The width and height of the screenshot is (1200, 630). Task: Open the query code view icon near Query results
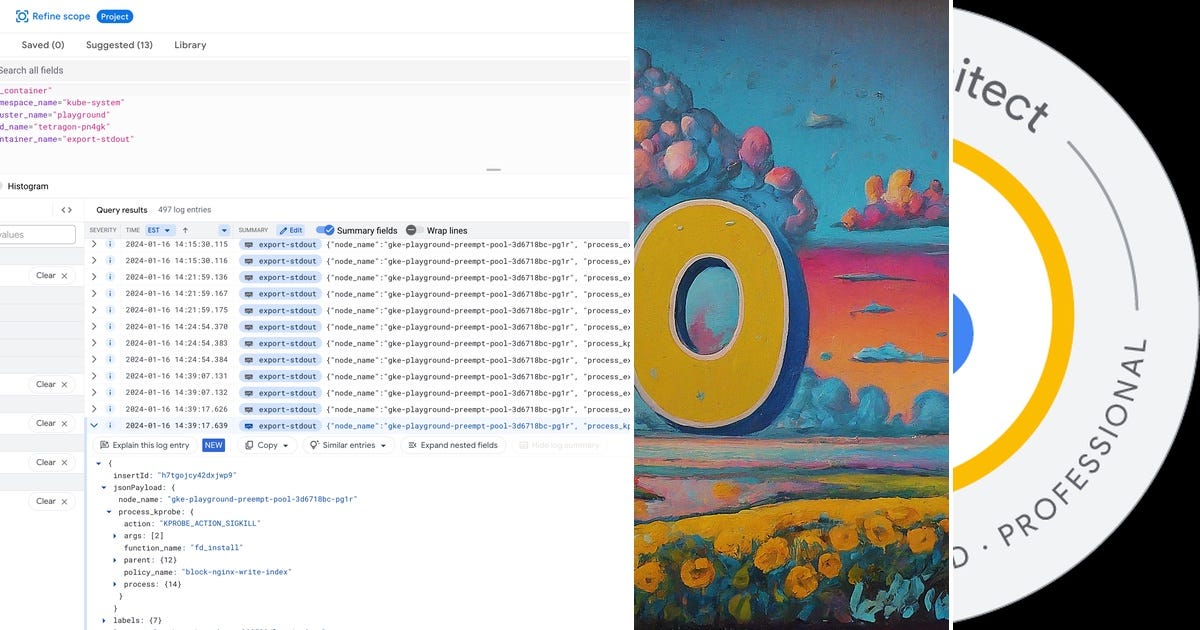pyautogui.click(x=65, y=212)
